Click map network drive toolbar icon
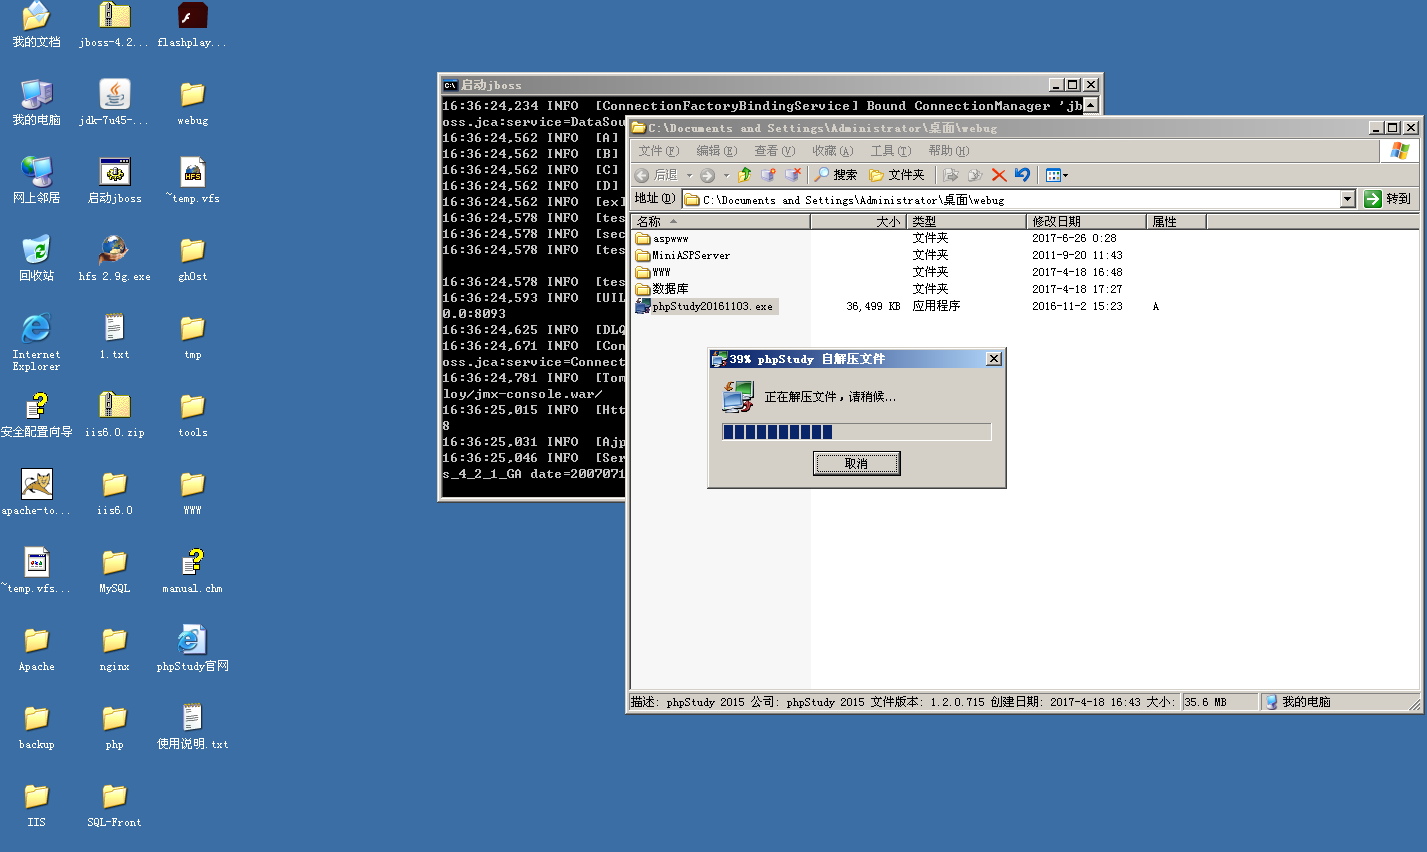This screenshot has height=852, width=1427. pos(768,175)
